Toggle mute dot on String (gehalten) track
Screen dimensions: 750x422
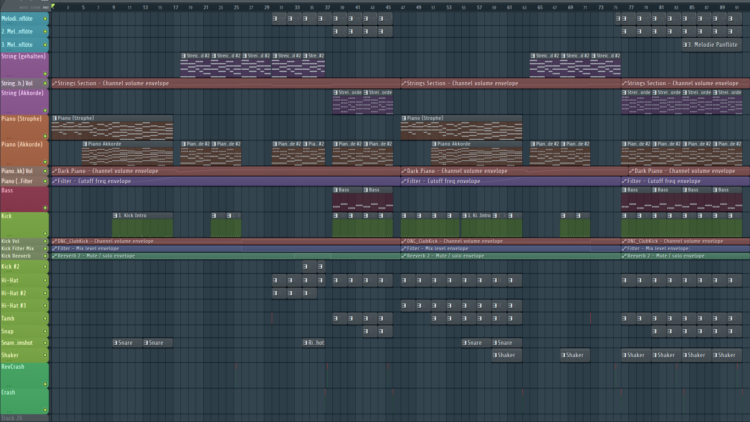tap(45, 74)
